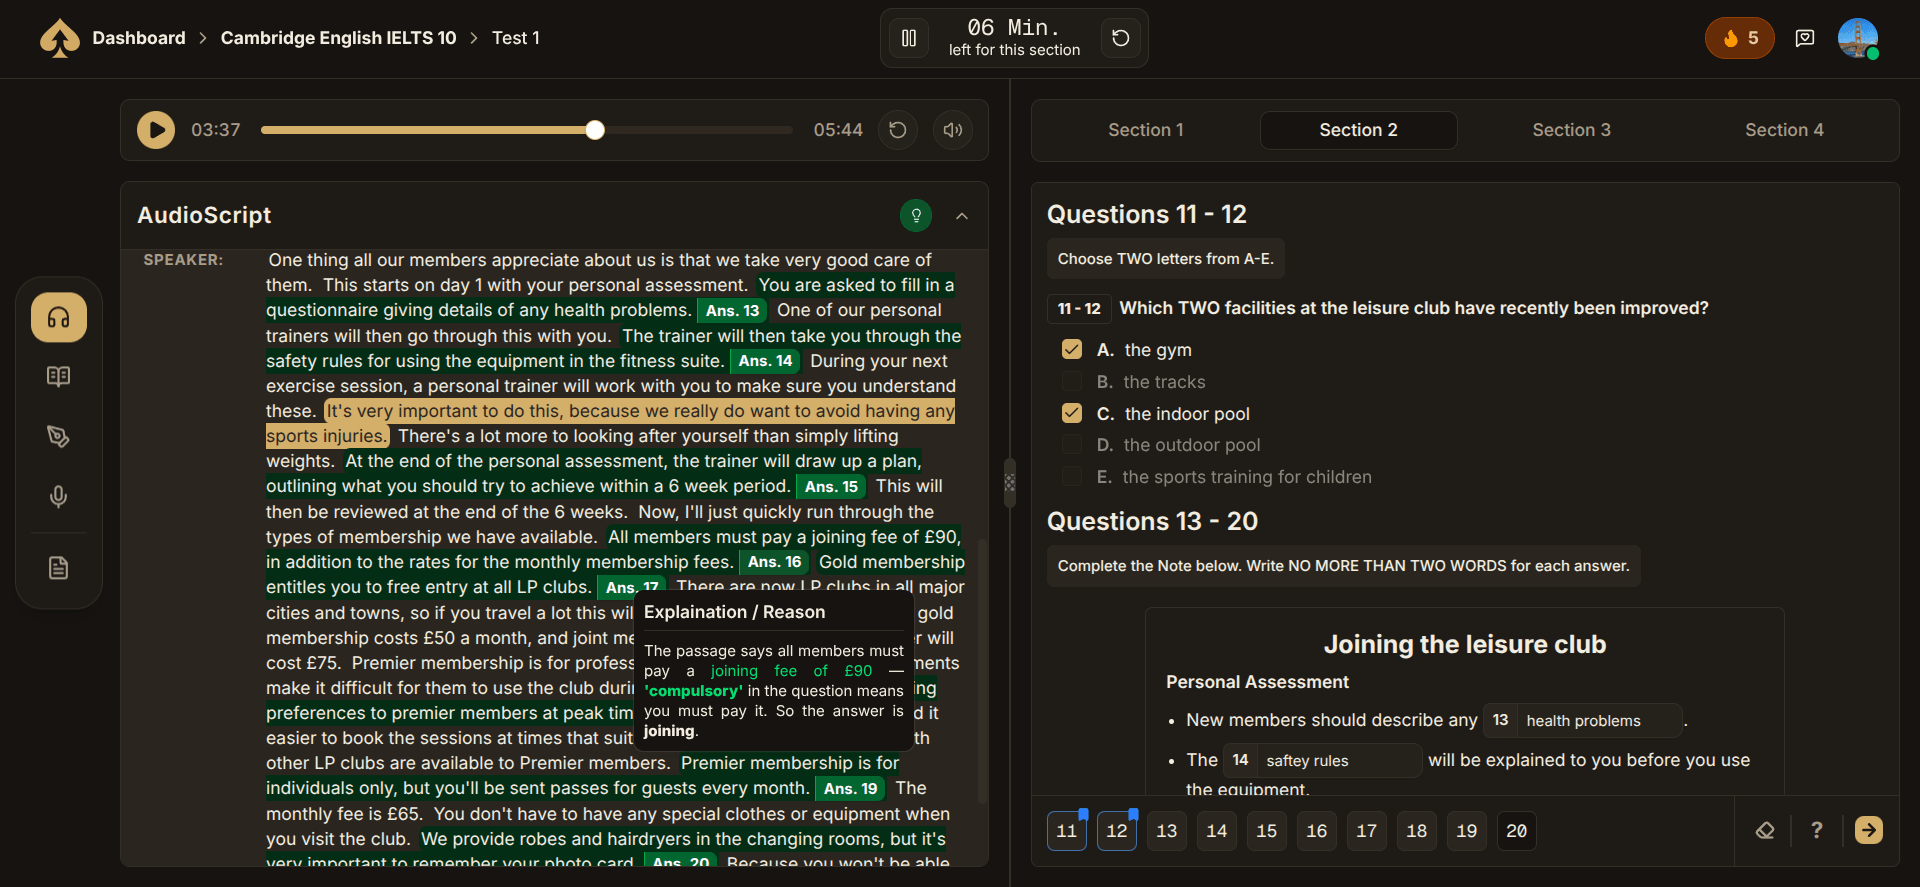
Task: Click the 03:37 elapsed time
Action: click(216, 130)
